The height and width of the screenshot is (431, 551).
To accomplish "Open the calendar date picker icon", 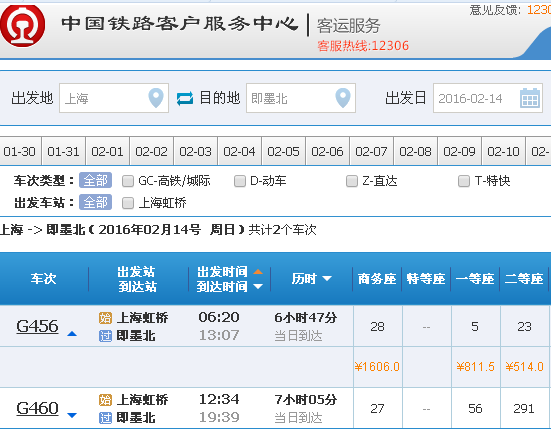I will [x=530, y=98].
